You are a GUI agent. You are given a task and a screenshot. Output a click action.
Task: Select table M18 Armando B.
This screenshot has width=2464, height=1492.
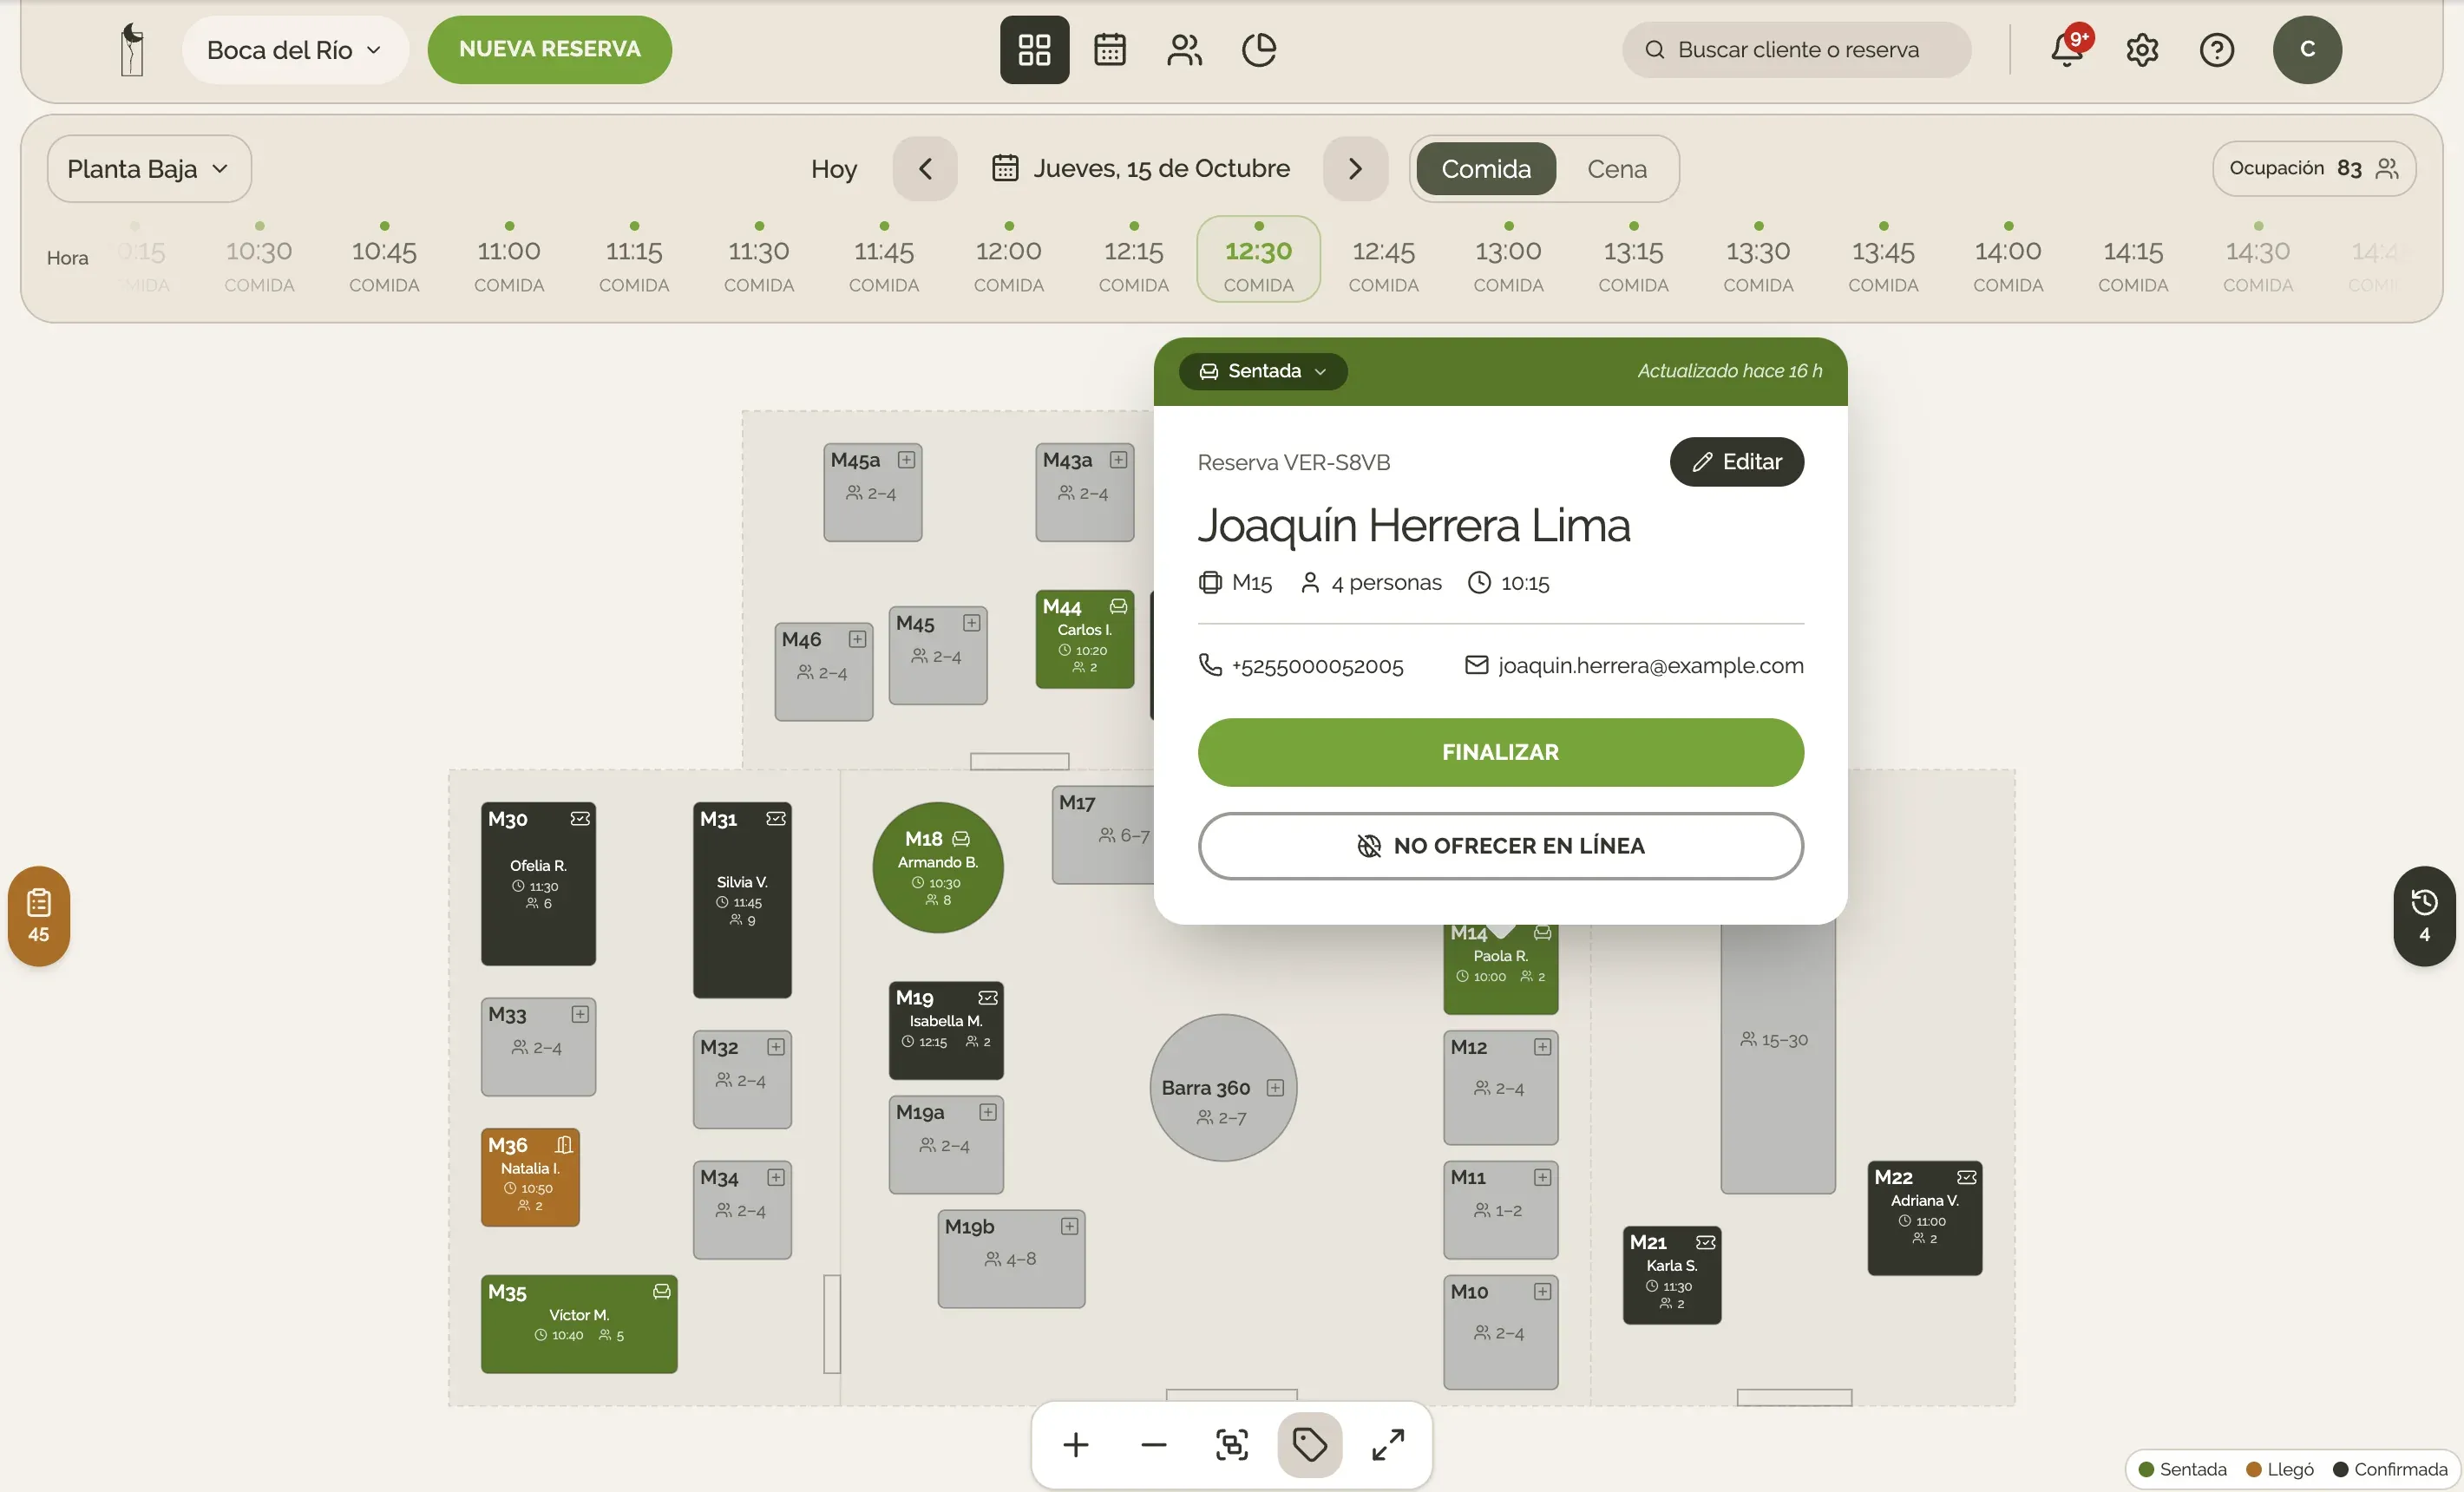(938, 868)
